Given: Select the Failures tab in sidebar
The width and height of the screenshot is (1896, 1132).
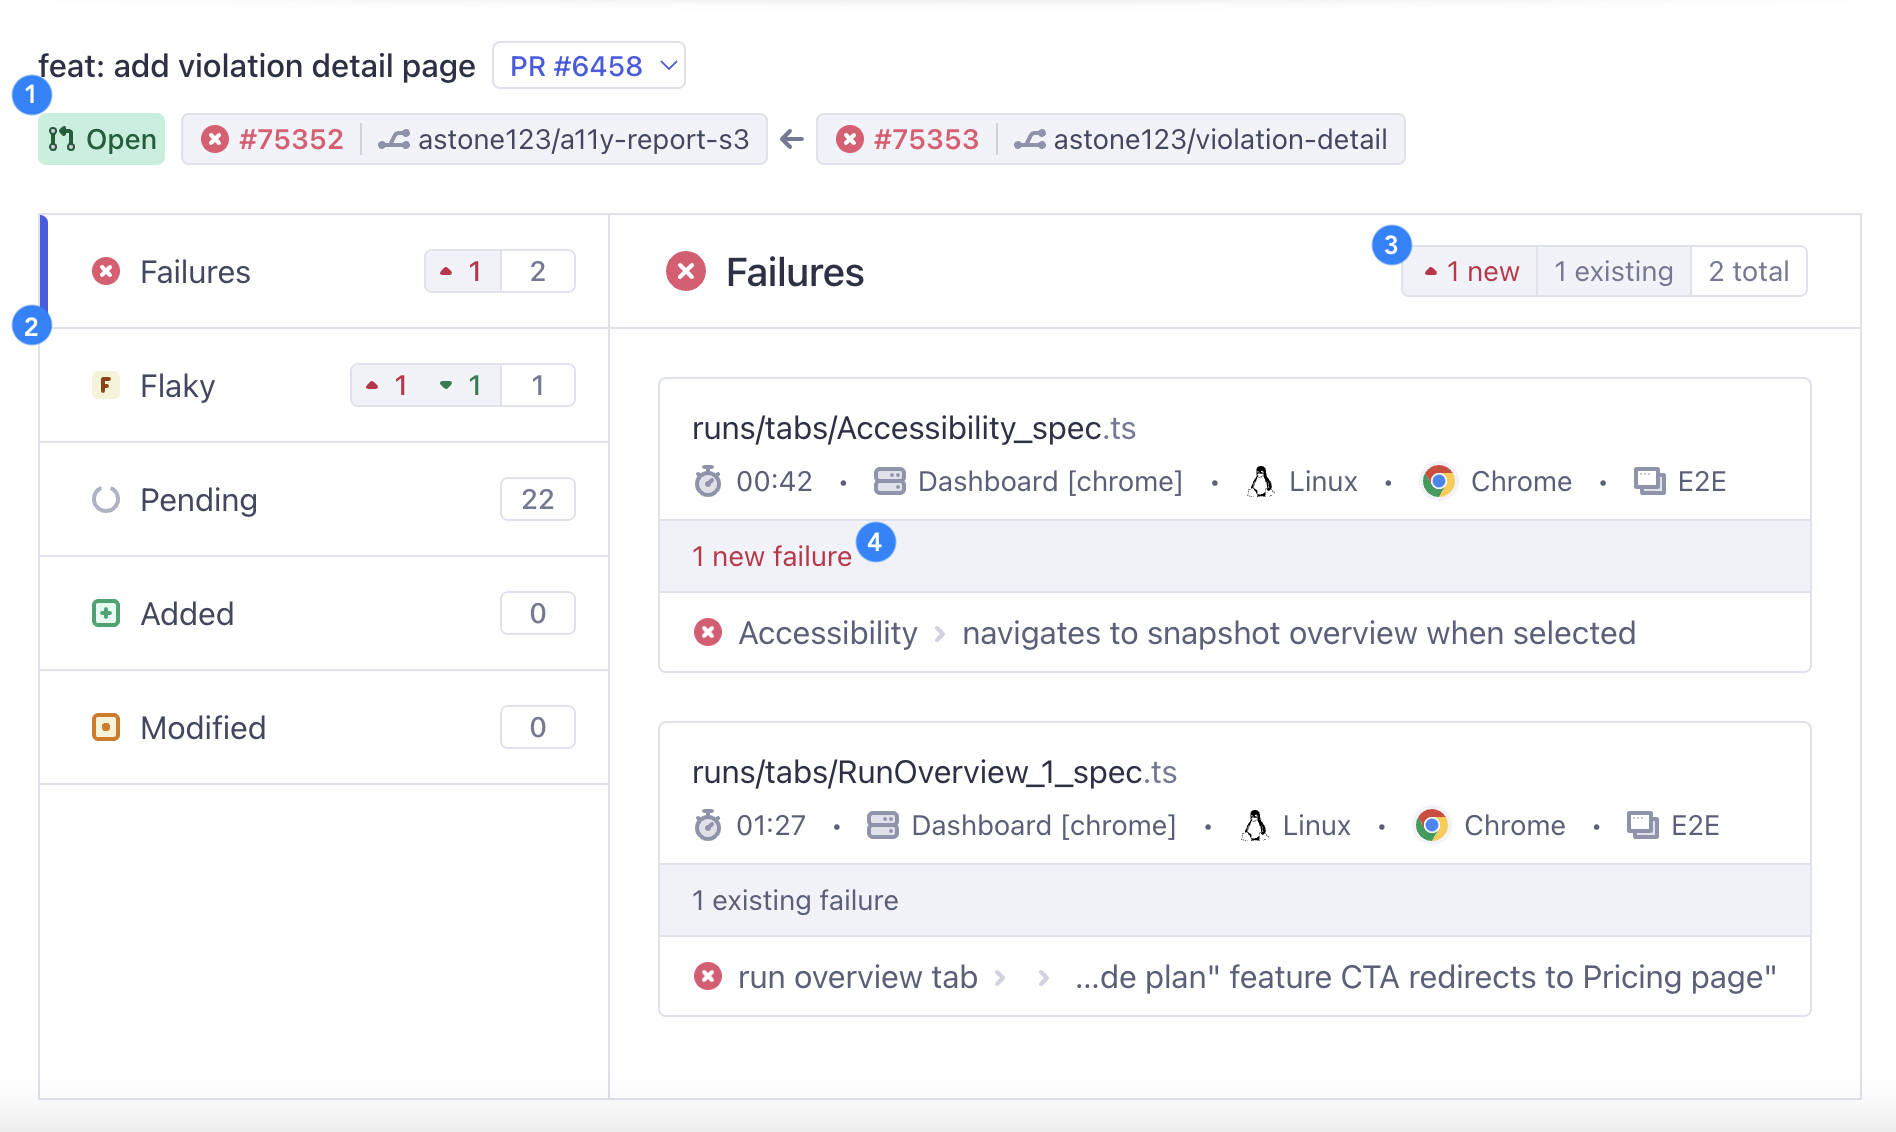Looking at the screenshot, I should (x=195, y=272).
